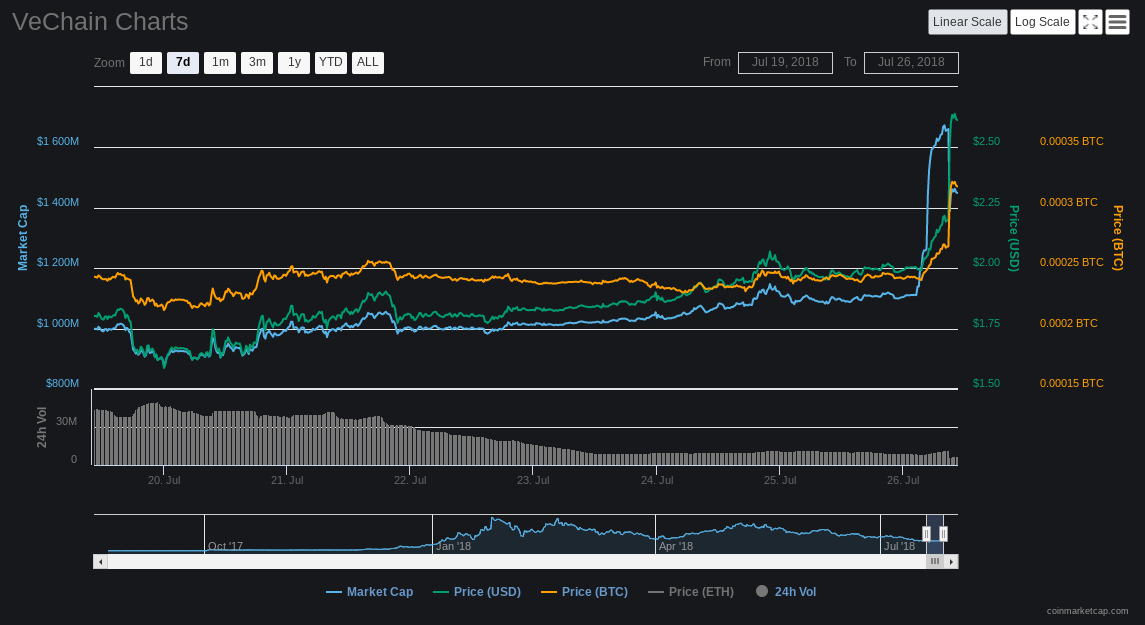The height and width of the screenshot is (625, 1145).
Task: Click the 25. Jul axis label
Action: click(x=780, y=480)
